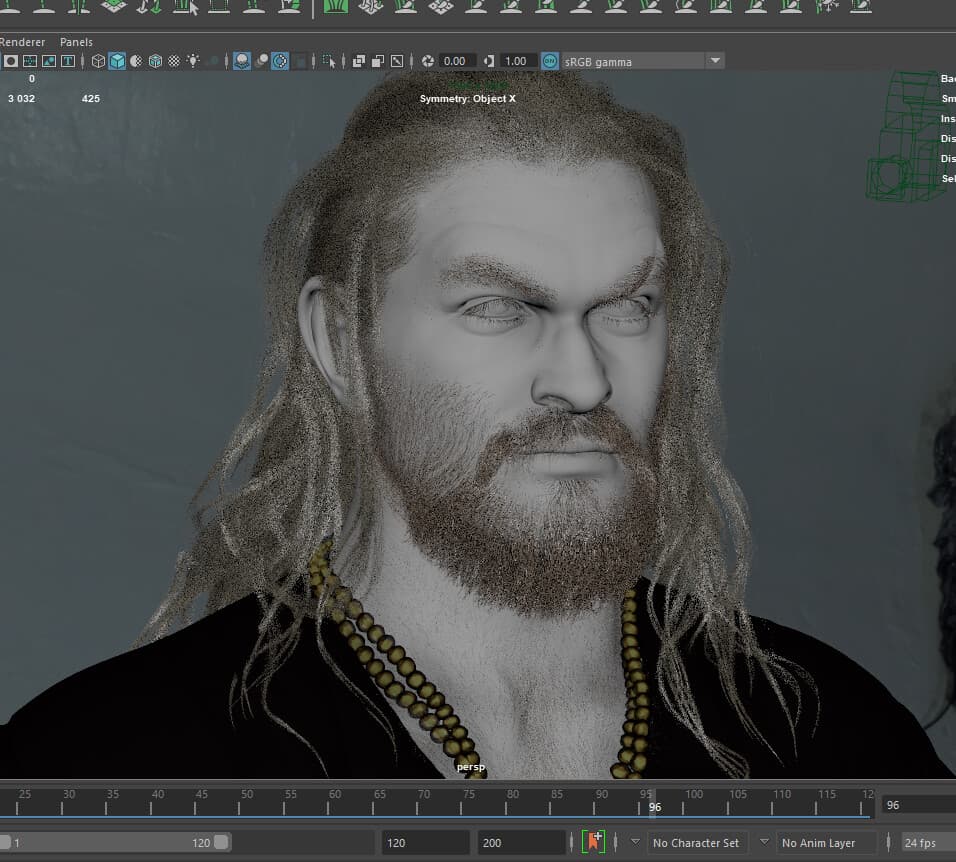
Task: Click the range slider end handle
Action: point(221,842)
